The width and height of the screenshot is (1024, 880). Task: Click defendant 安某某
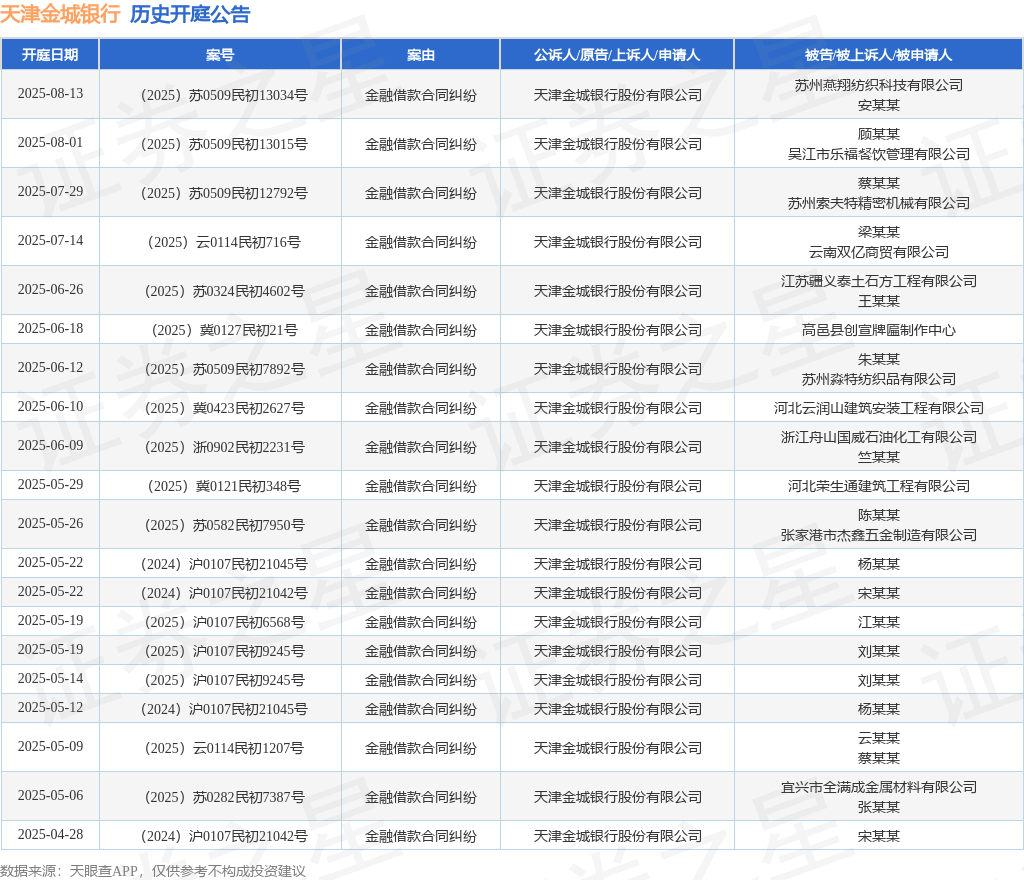878,105
